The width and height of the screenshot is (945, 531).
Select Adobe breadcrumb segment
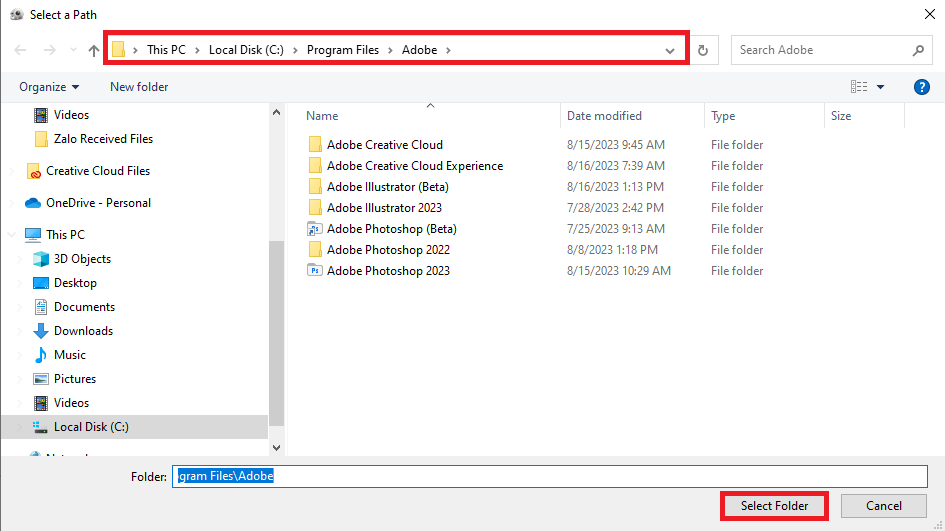click(419, 50)
